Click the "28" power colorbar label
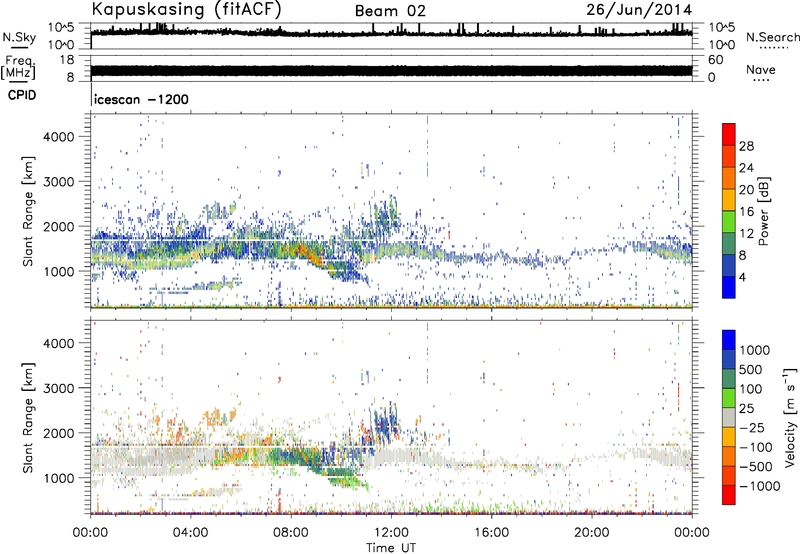The height and width of the screenshot is (554, 800). coord(746,146)
